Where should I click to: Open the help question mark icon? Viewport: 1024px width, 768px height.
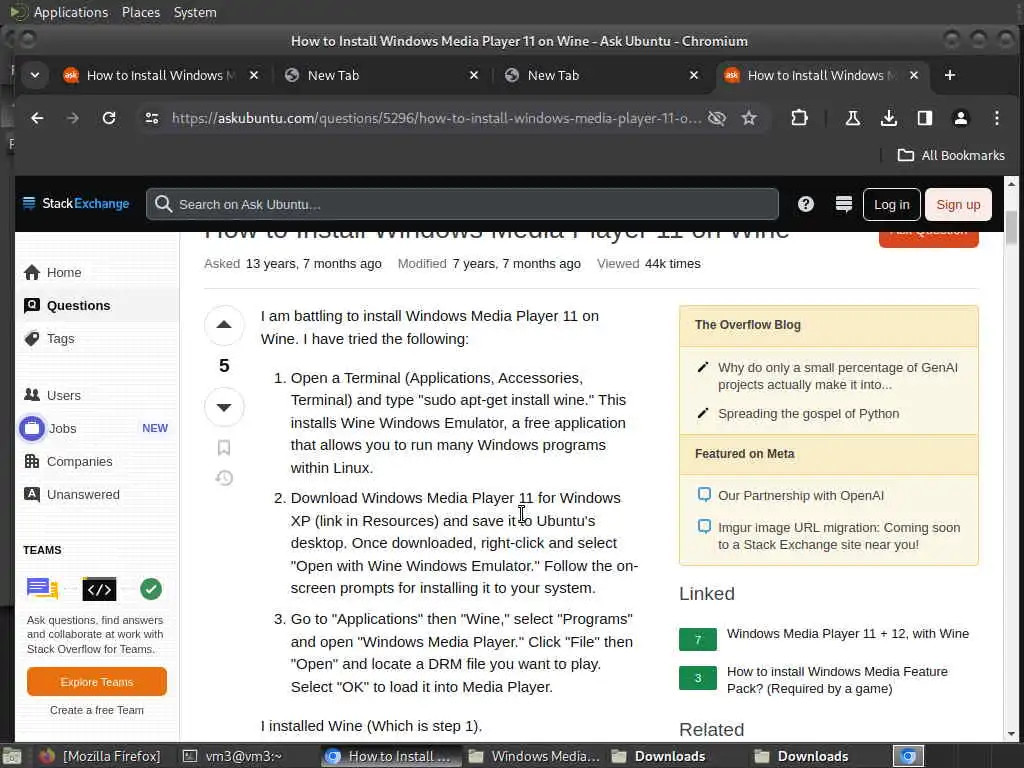(806, 204)
